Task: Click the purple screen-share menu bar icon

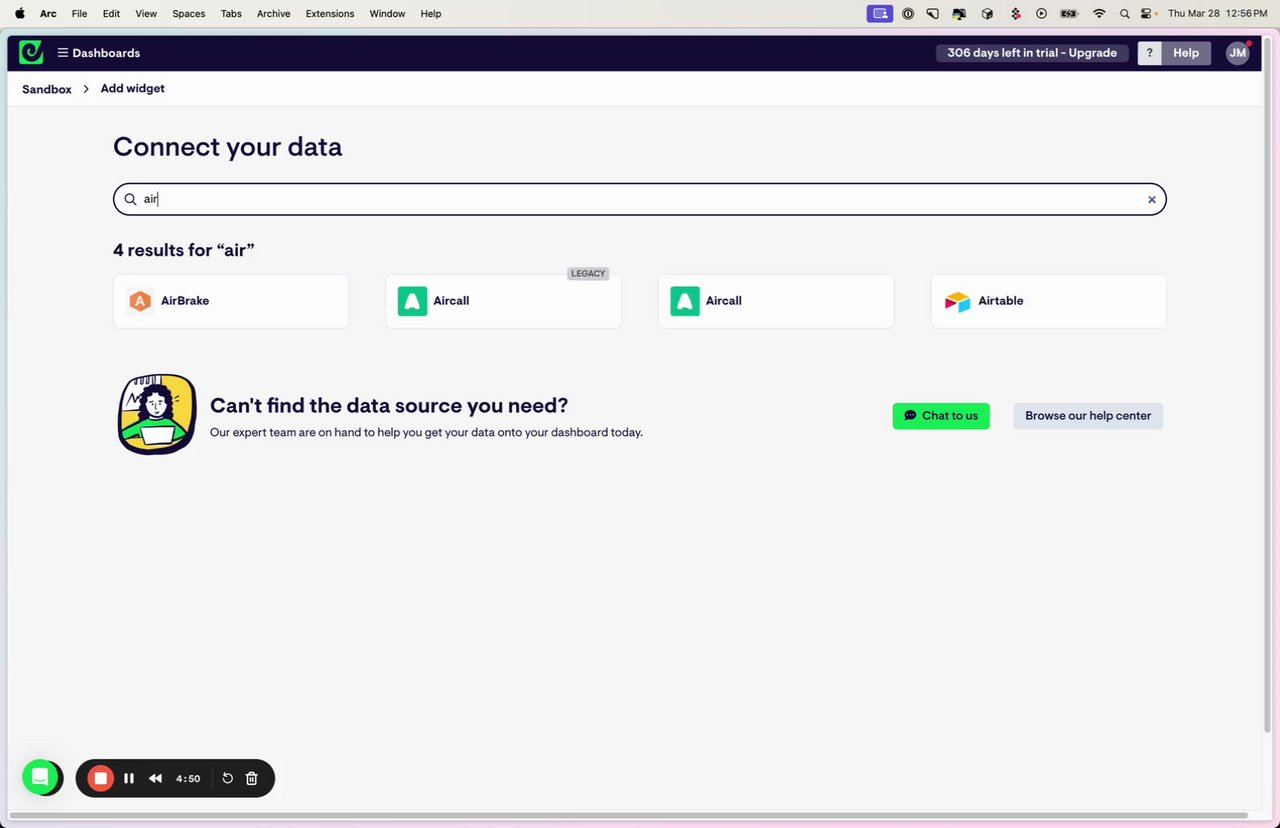Action: 880,14
